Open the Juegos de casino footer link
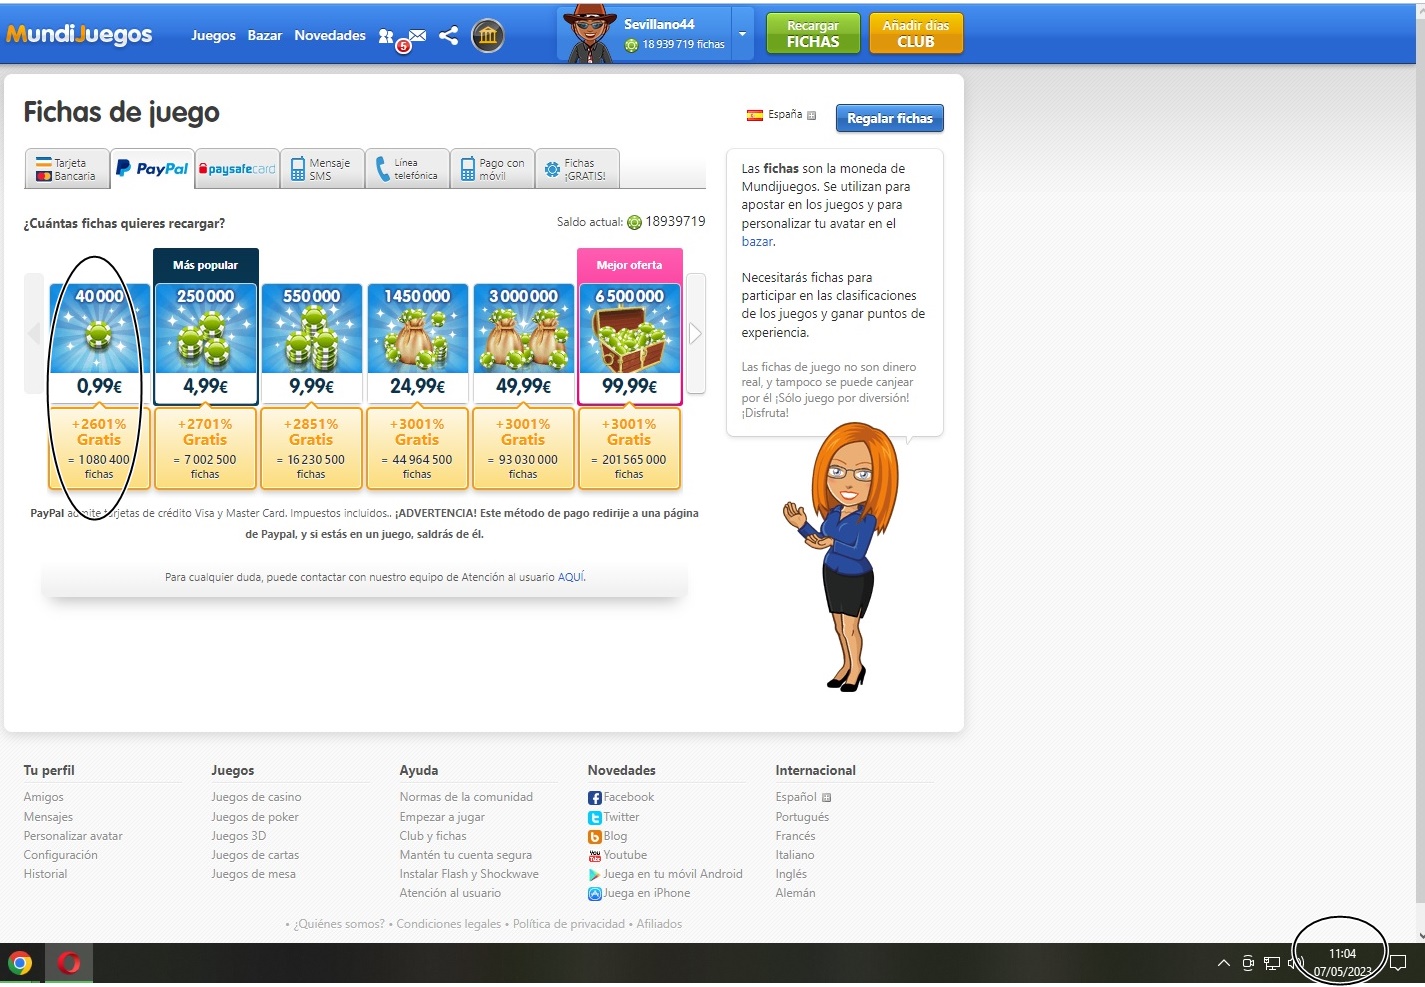This screenshot has height=987, width=1425. (x=256, y=797)
